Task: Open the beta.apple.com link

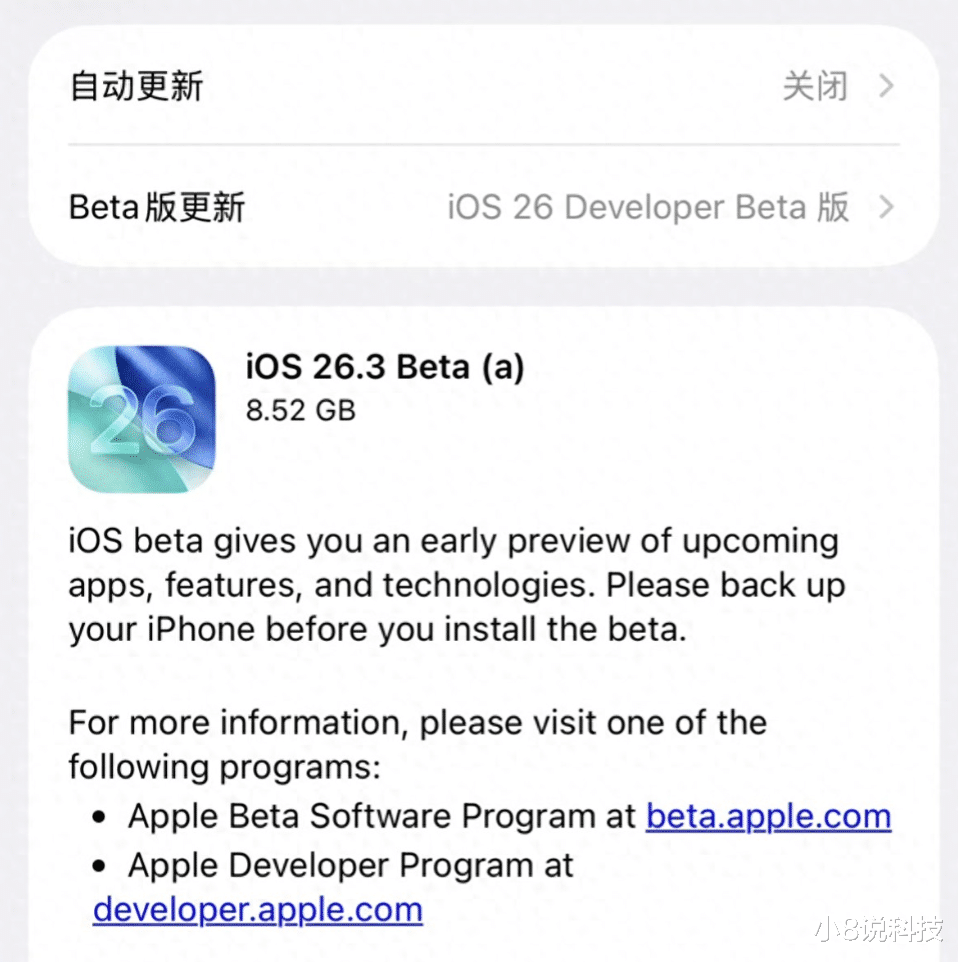Action: pyautogui.click(x=768, y=816)
